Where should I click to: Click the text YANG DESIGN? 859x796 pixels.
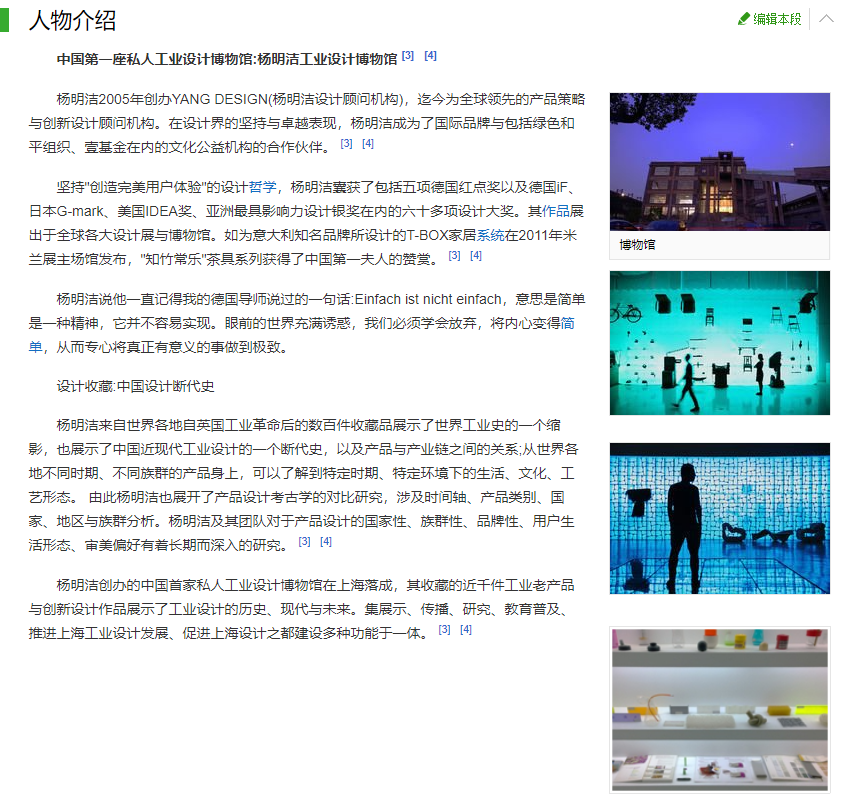pos(220,99)
